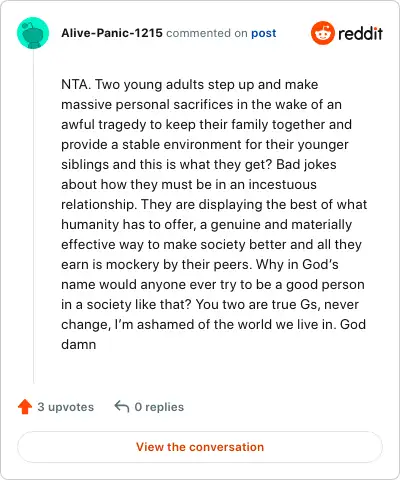Click the final word "damn" in comment
Screen dimensions: 400x480
[x=79, y=344]
